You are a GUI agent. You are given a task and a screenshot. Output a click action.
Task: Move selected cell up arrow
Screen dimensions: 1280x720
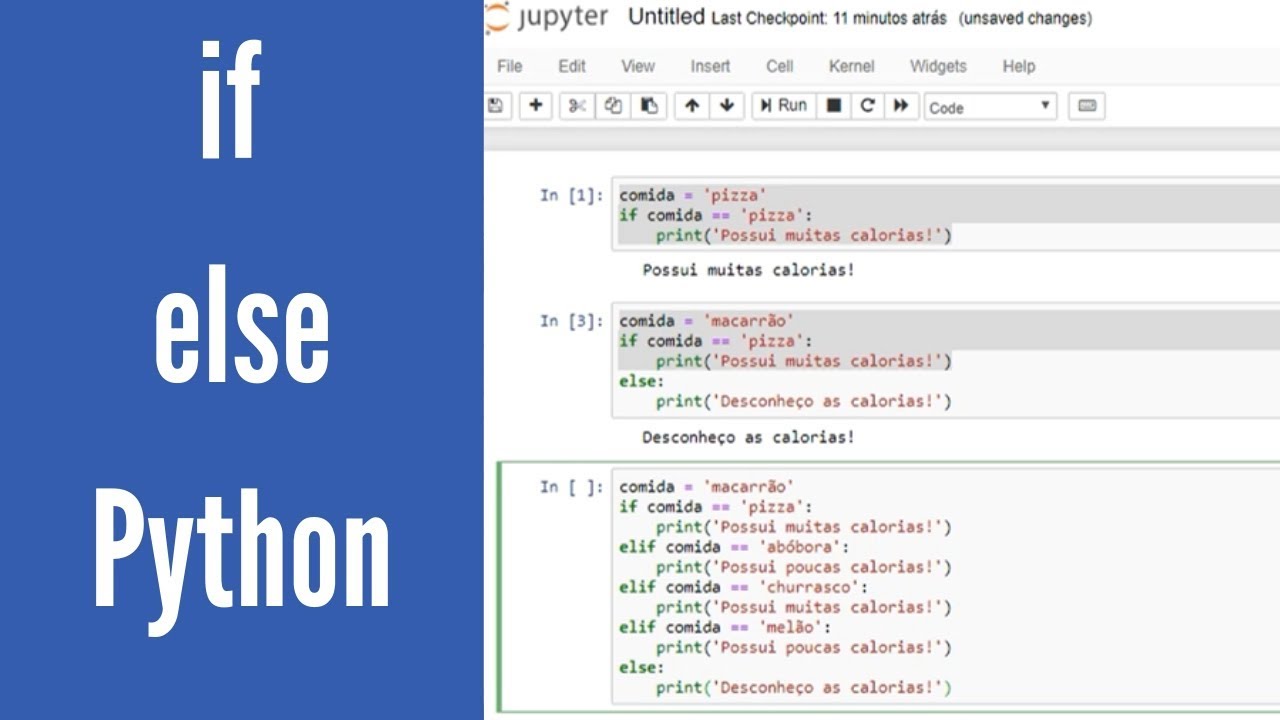(692, 105)
